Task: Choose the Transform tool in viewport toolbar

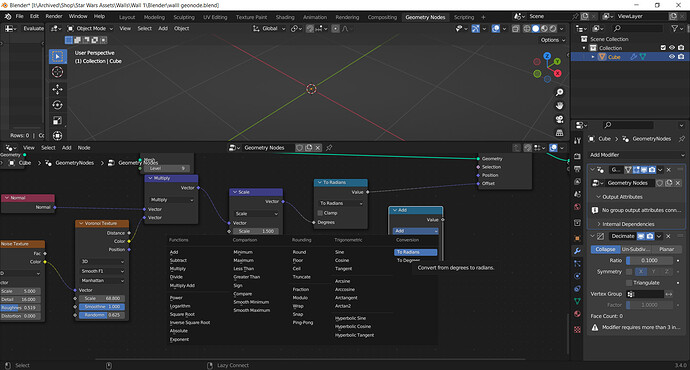Action: coord(58,136)
